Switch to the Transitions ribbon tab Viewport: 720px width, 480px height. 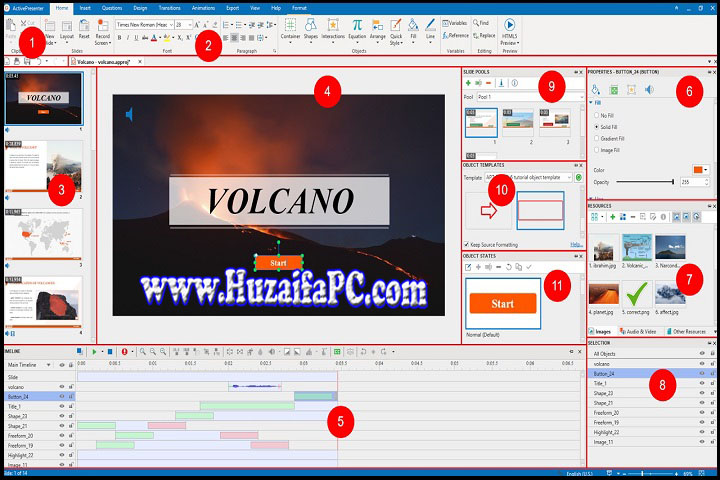coord(169,8)
